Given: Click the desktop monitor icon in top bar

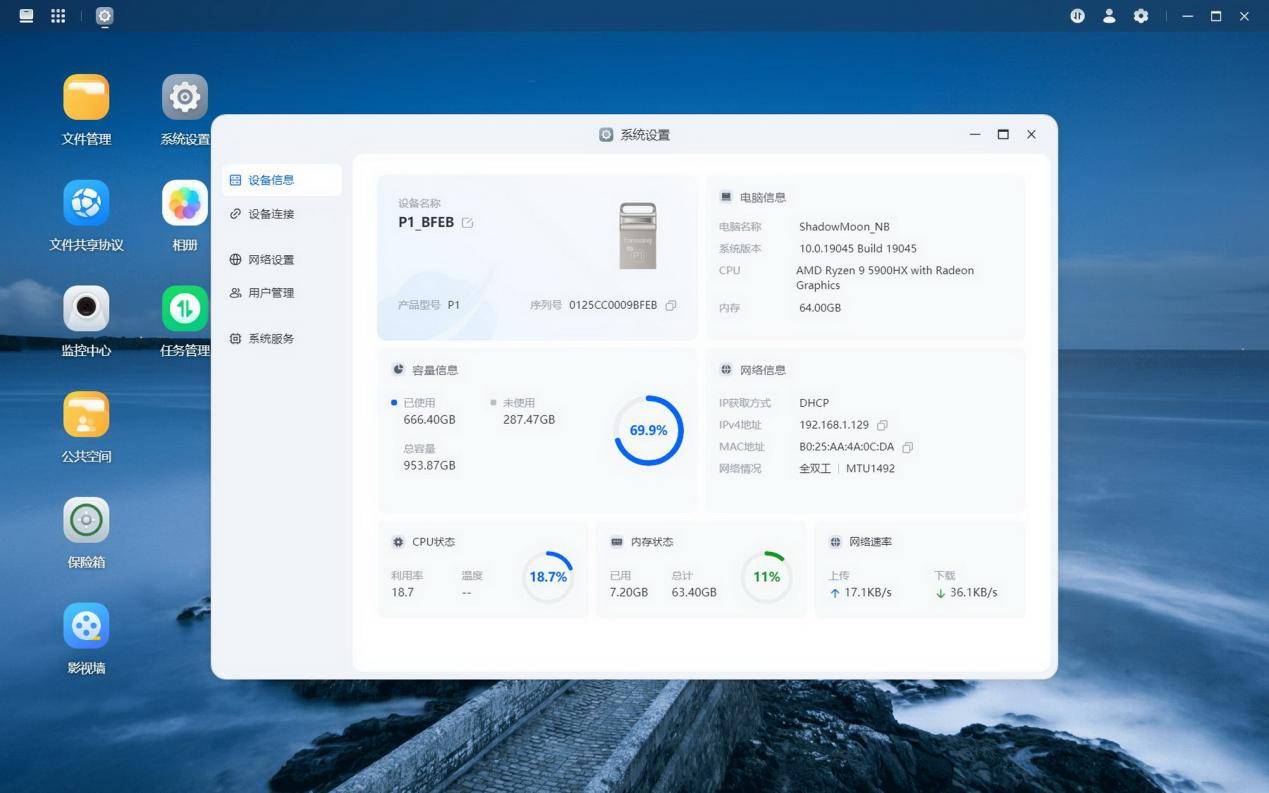Looking at the screenshot, I should 26,16.
